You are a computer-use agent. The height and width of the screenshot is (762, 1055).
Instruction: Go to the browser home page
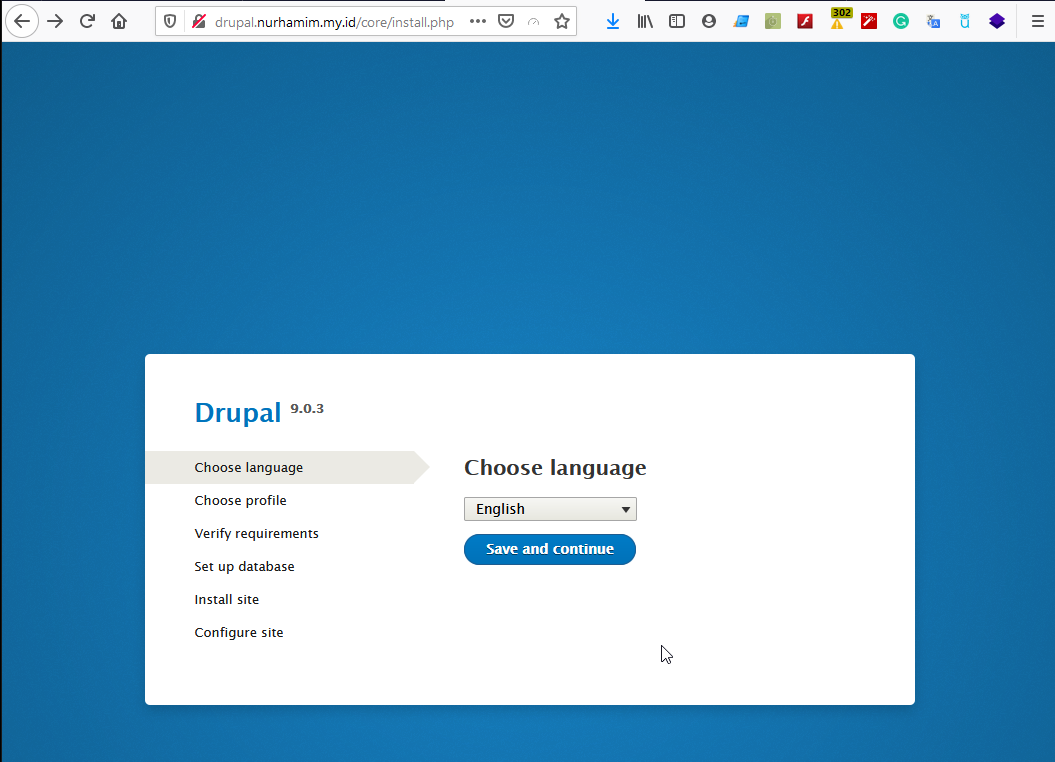click(119, 21)
